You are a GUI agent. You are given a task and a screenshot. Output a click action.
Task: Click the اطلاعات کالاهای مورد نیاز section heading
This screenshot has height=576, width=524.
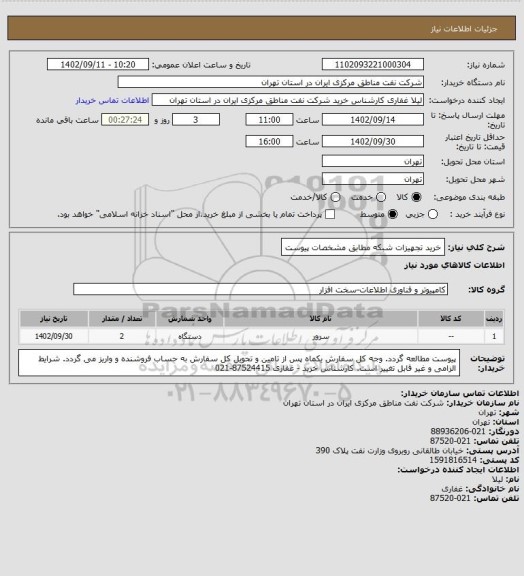454,265
